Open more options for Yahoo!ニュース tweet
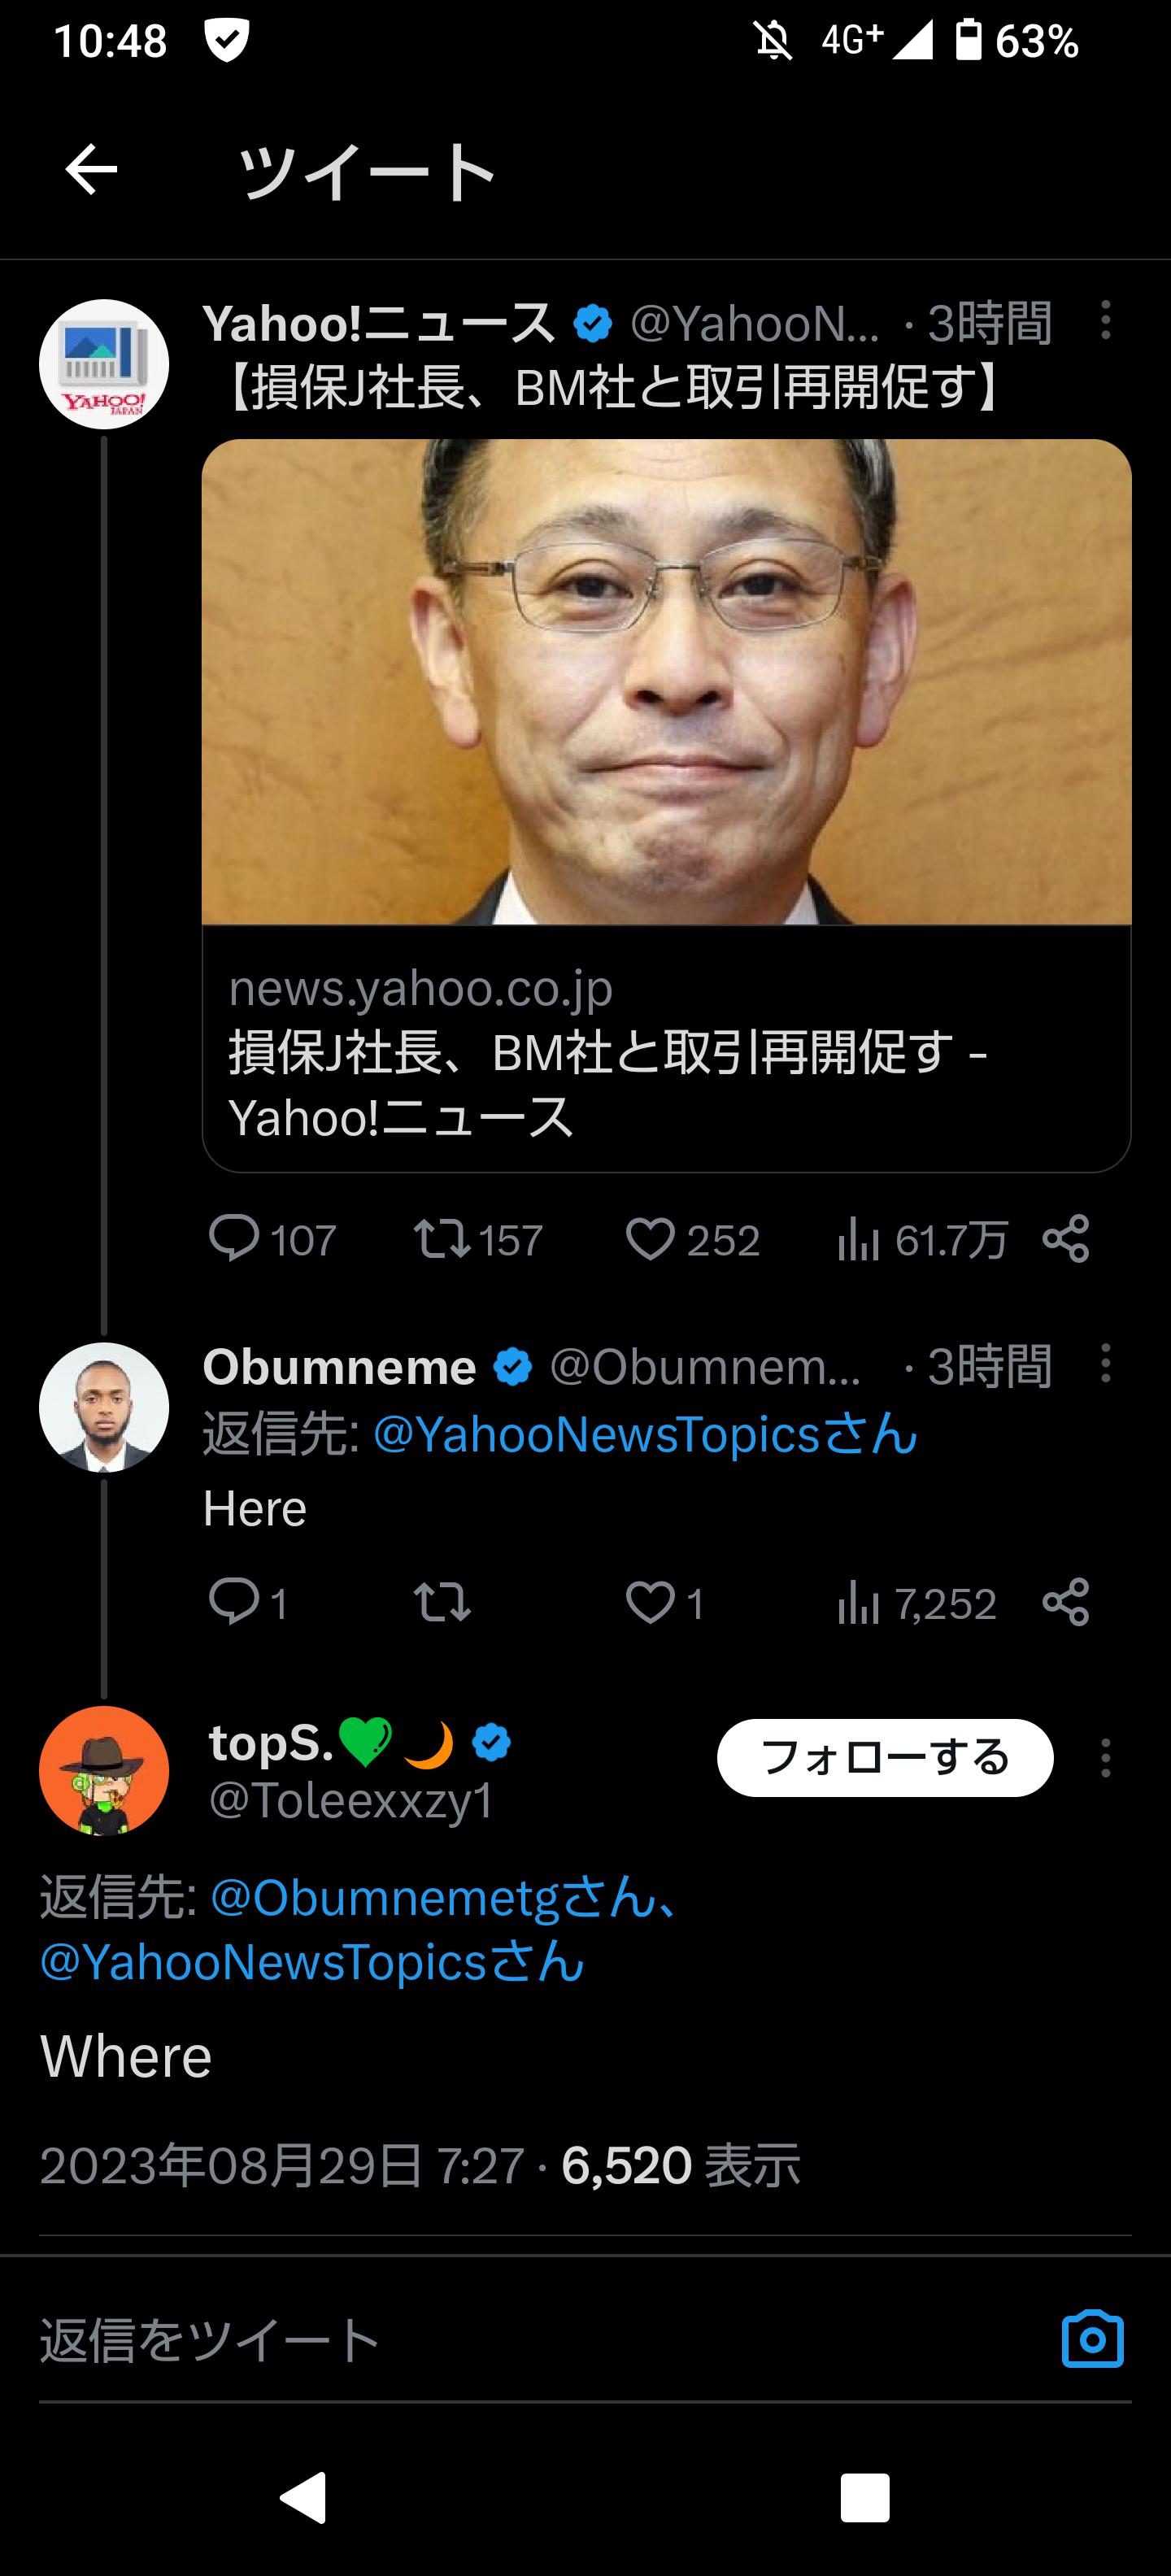The image size is (1171, 2576). pyautogui.click(x=1105, y=320)
